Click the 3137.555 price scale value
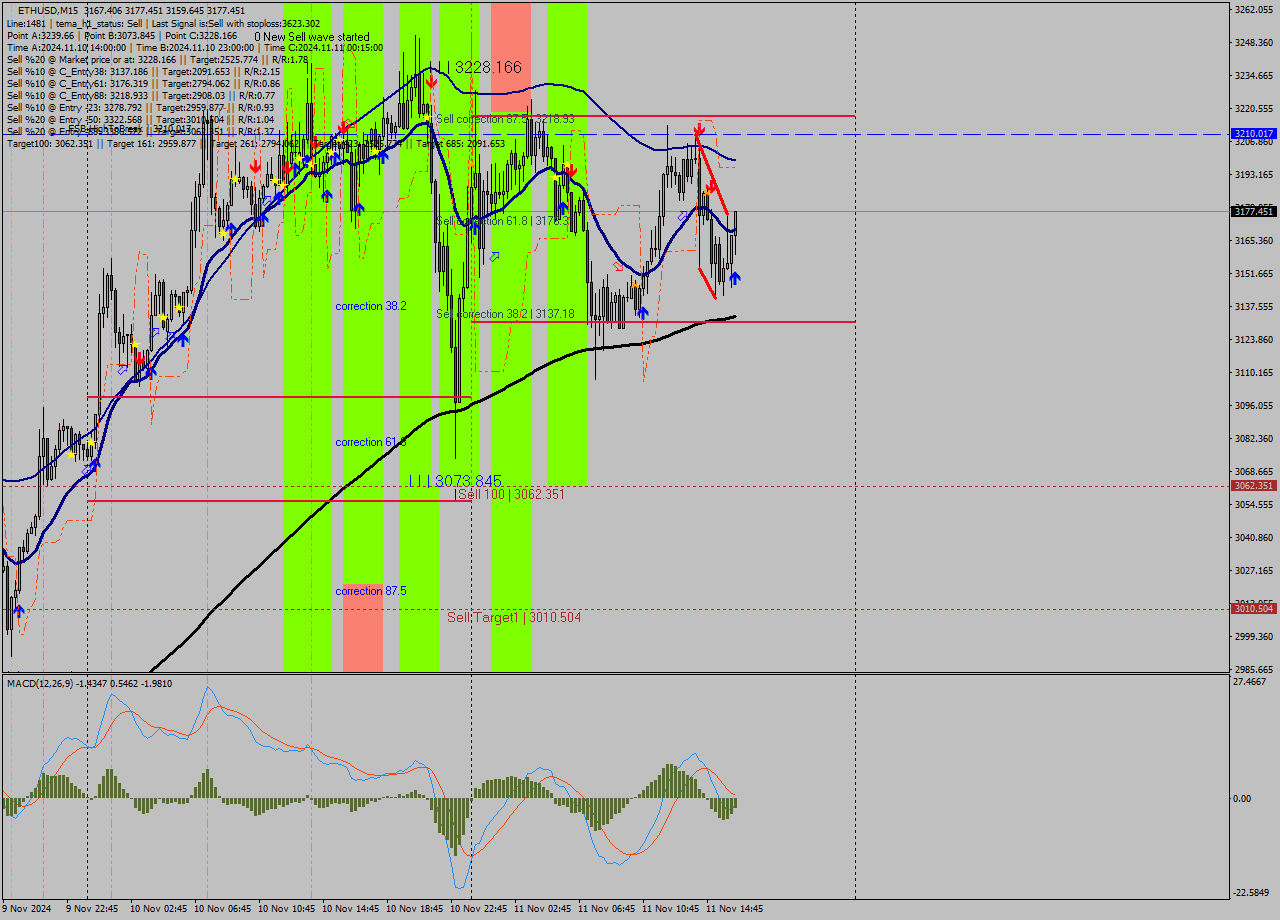The width and height of the screenshot is (1280, 920). coord(1253,306)
